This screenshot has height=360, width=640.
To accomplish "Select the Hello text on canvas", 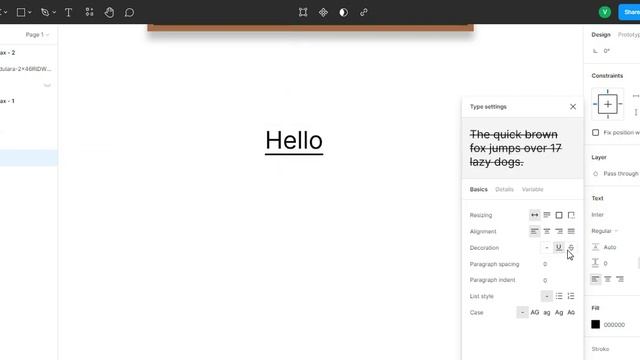I will coord(294,141).
